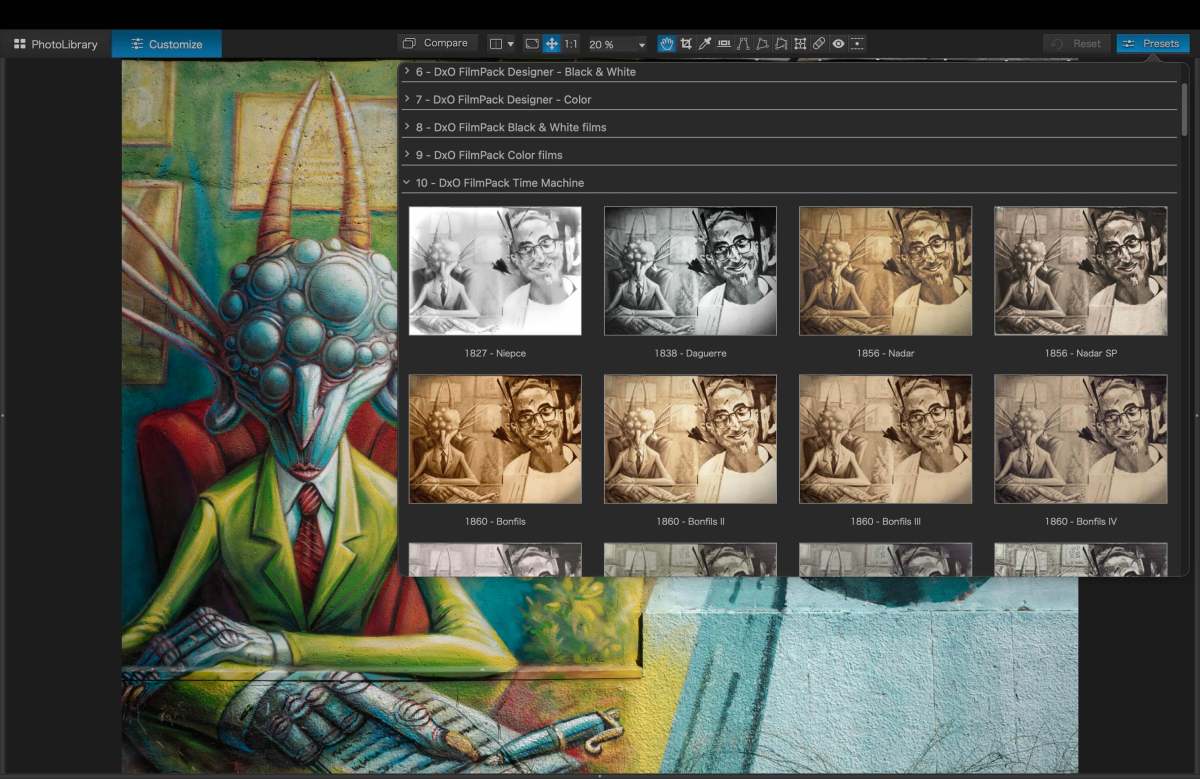The image size is (1200, 779).
Task: Activate the Repair tool
Action: click(819, 43)
